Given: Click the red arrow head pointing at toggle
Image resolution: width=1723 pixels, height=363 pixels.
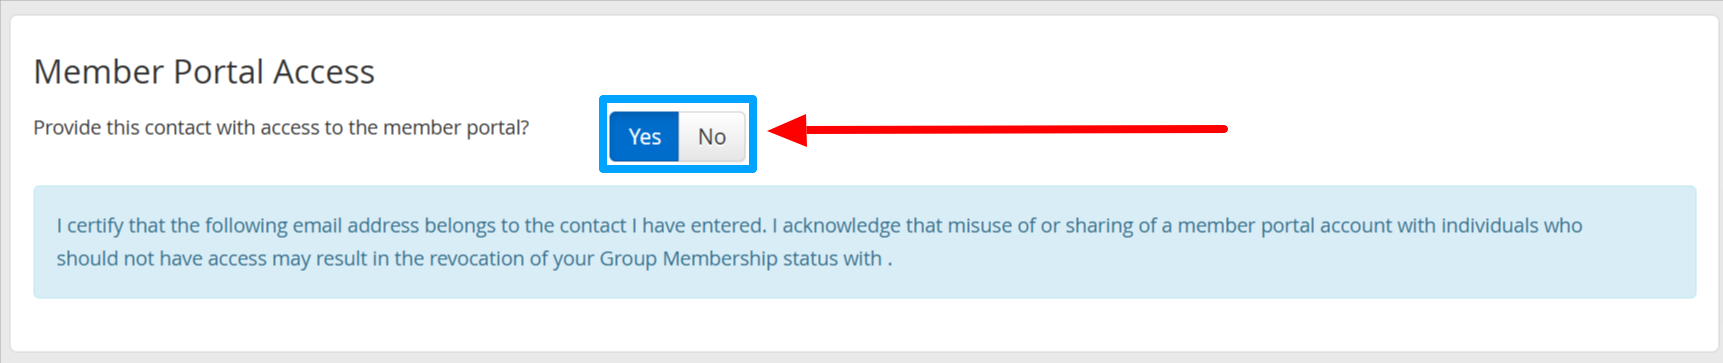Looking at the screenshot, I should pos(788,129).
